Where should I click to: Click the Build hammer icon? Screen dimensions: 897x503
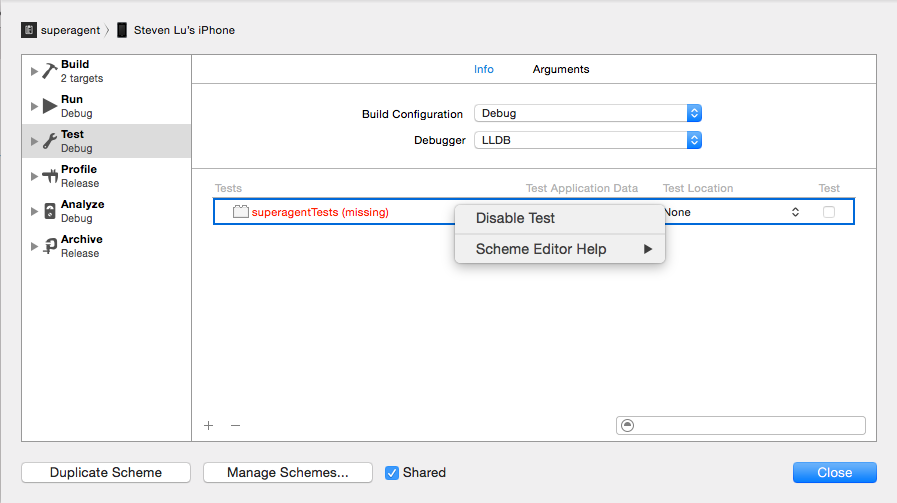50,71
